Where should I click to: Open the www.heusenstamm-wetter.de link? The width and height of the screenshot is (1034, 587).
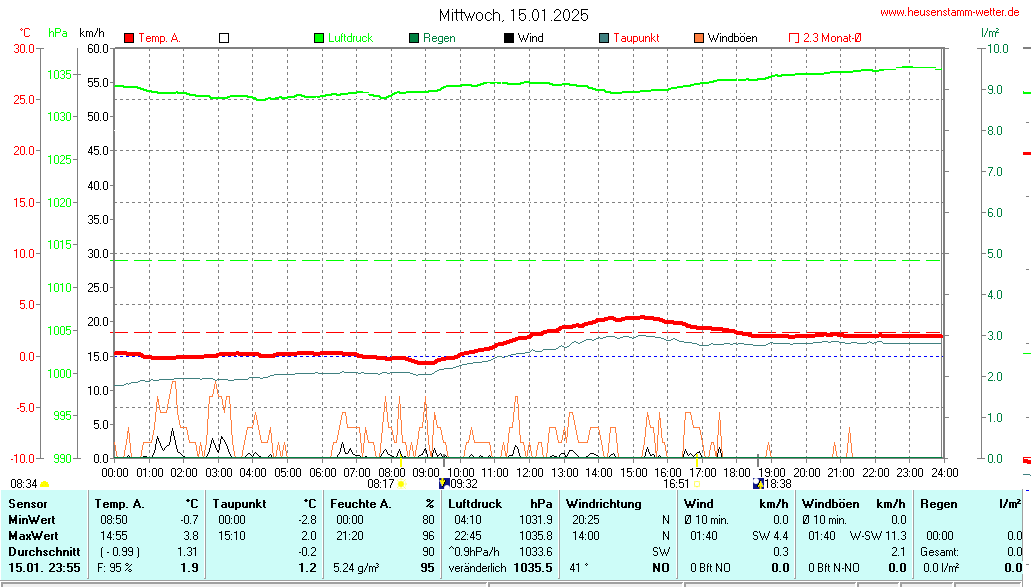[x=954, y=12]
